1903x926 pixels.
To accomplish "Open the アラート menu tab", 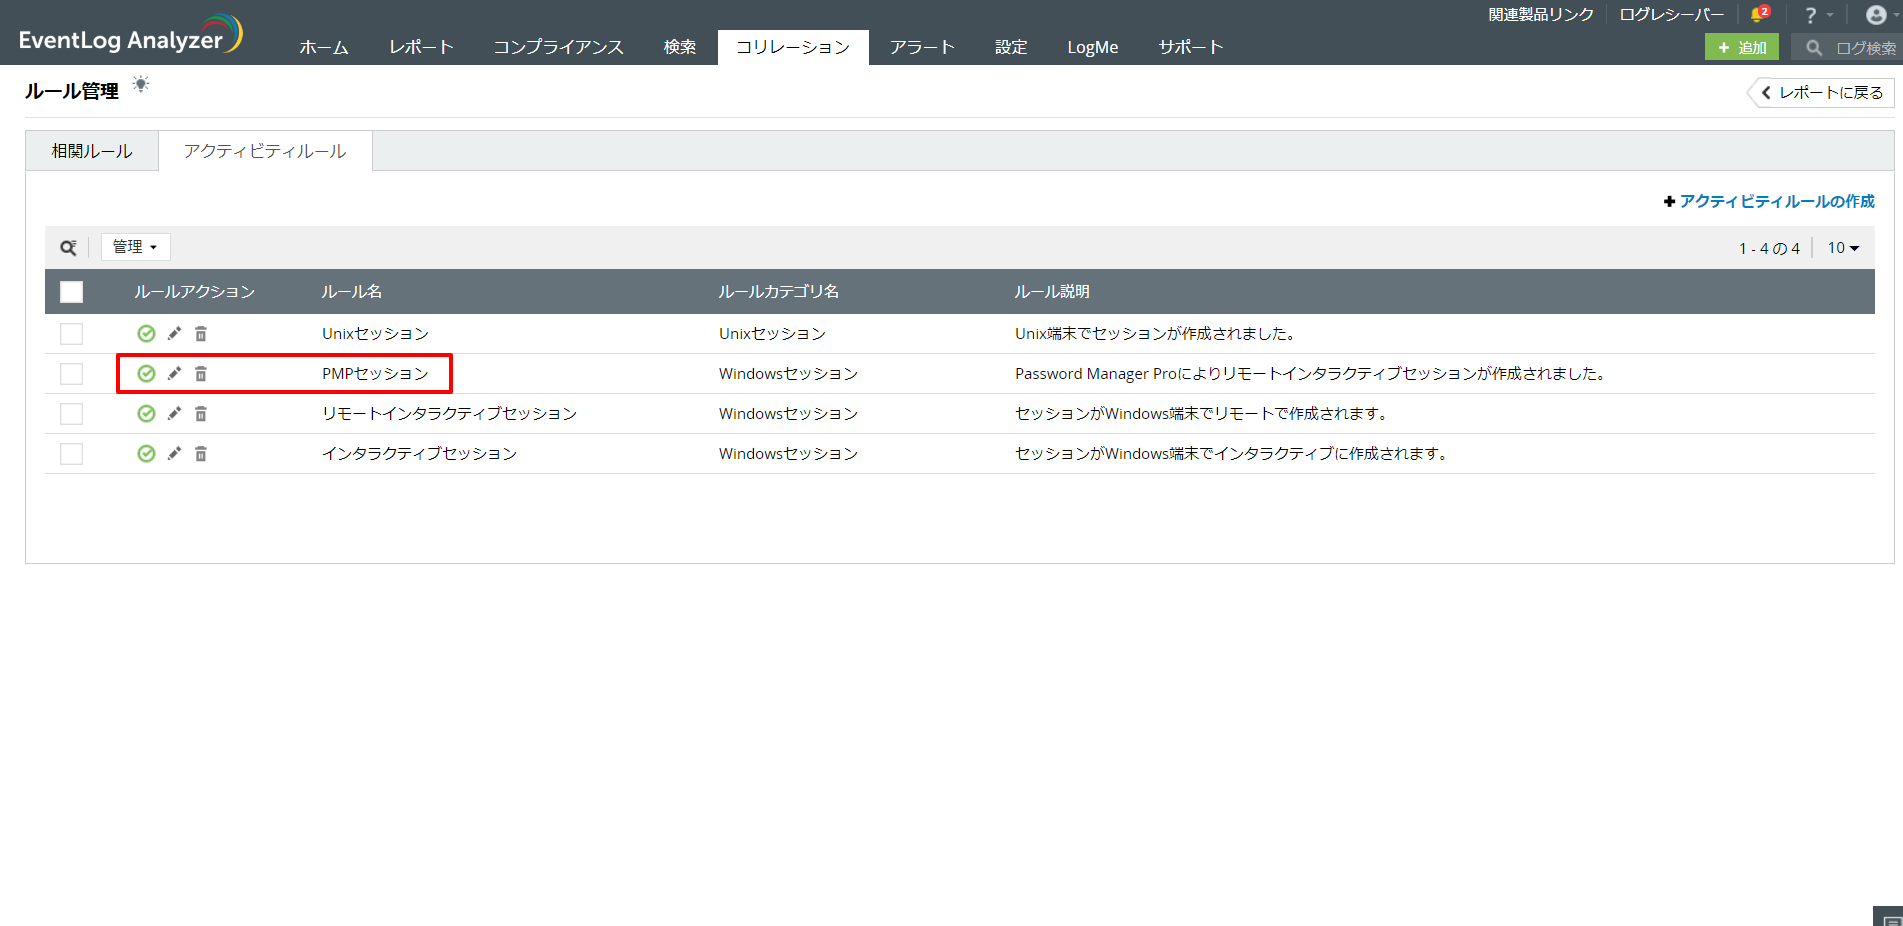I will point(921,47).
